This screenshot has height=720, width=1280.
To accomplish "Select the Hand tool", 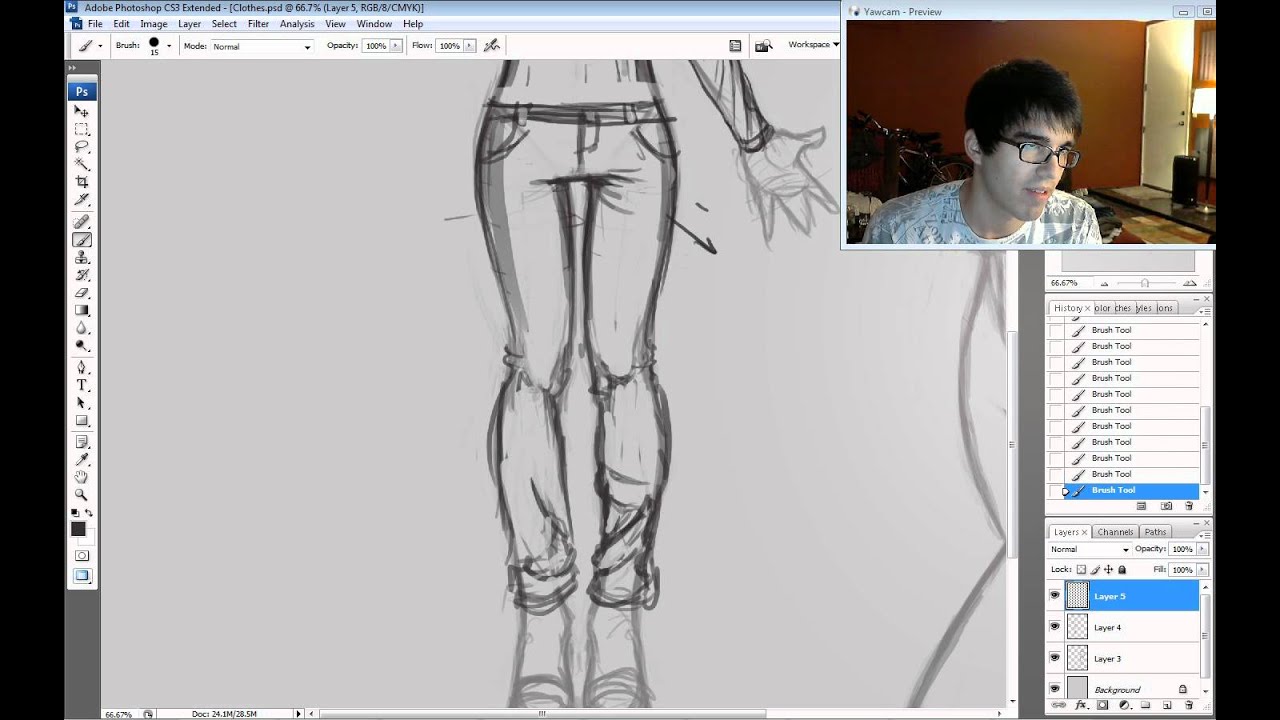I will pyautogui.click(x=82, y=477).
